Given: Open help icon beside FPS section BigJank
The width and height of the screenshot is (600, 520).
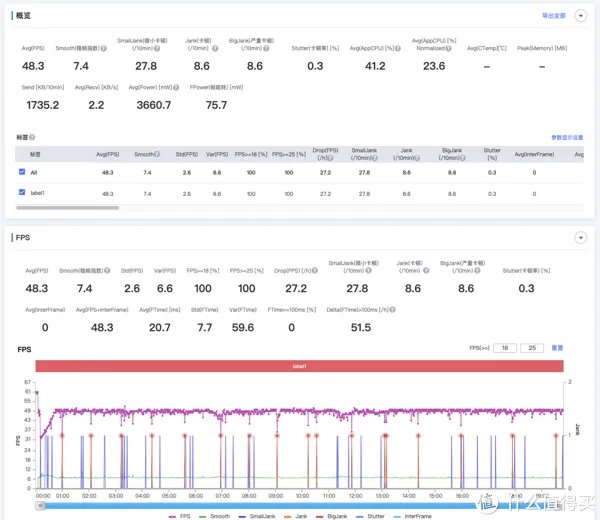Looking at the screenshot, I should [477, 271].
